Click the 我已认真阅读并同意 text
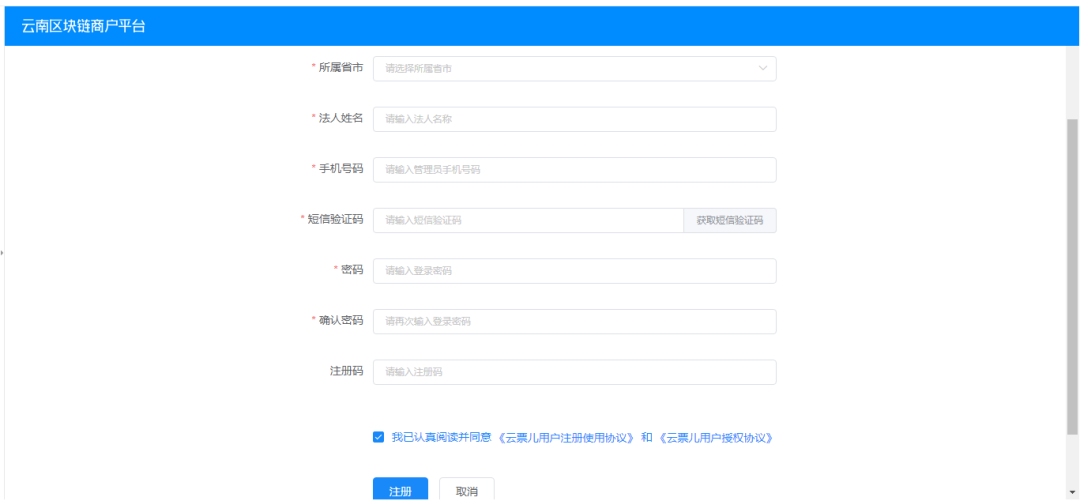The height and width of the screenshot is (501, 1080). click(x=441, y=438)
